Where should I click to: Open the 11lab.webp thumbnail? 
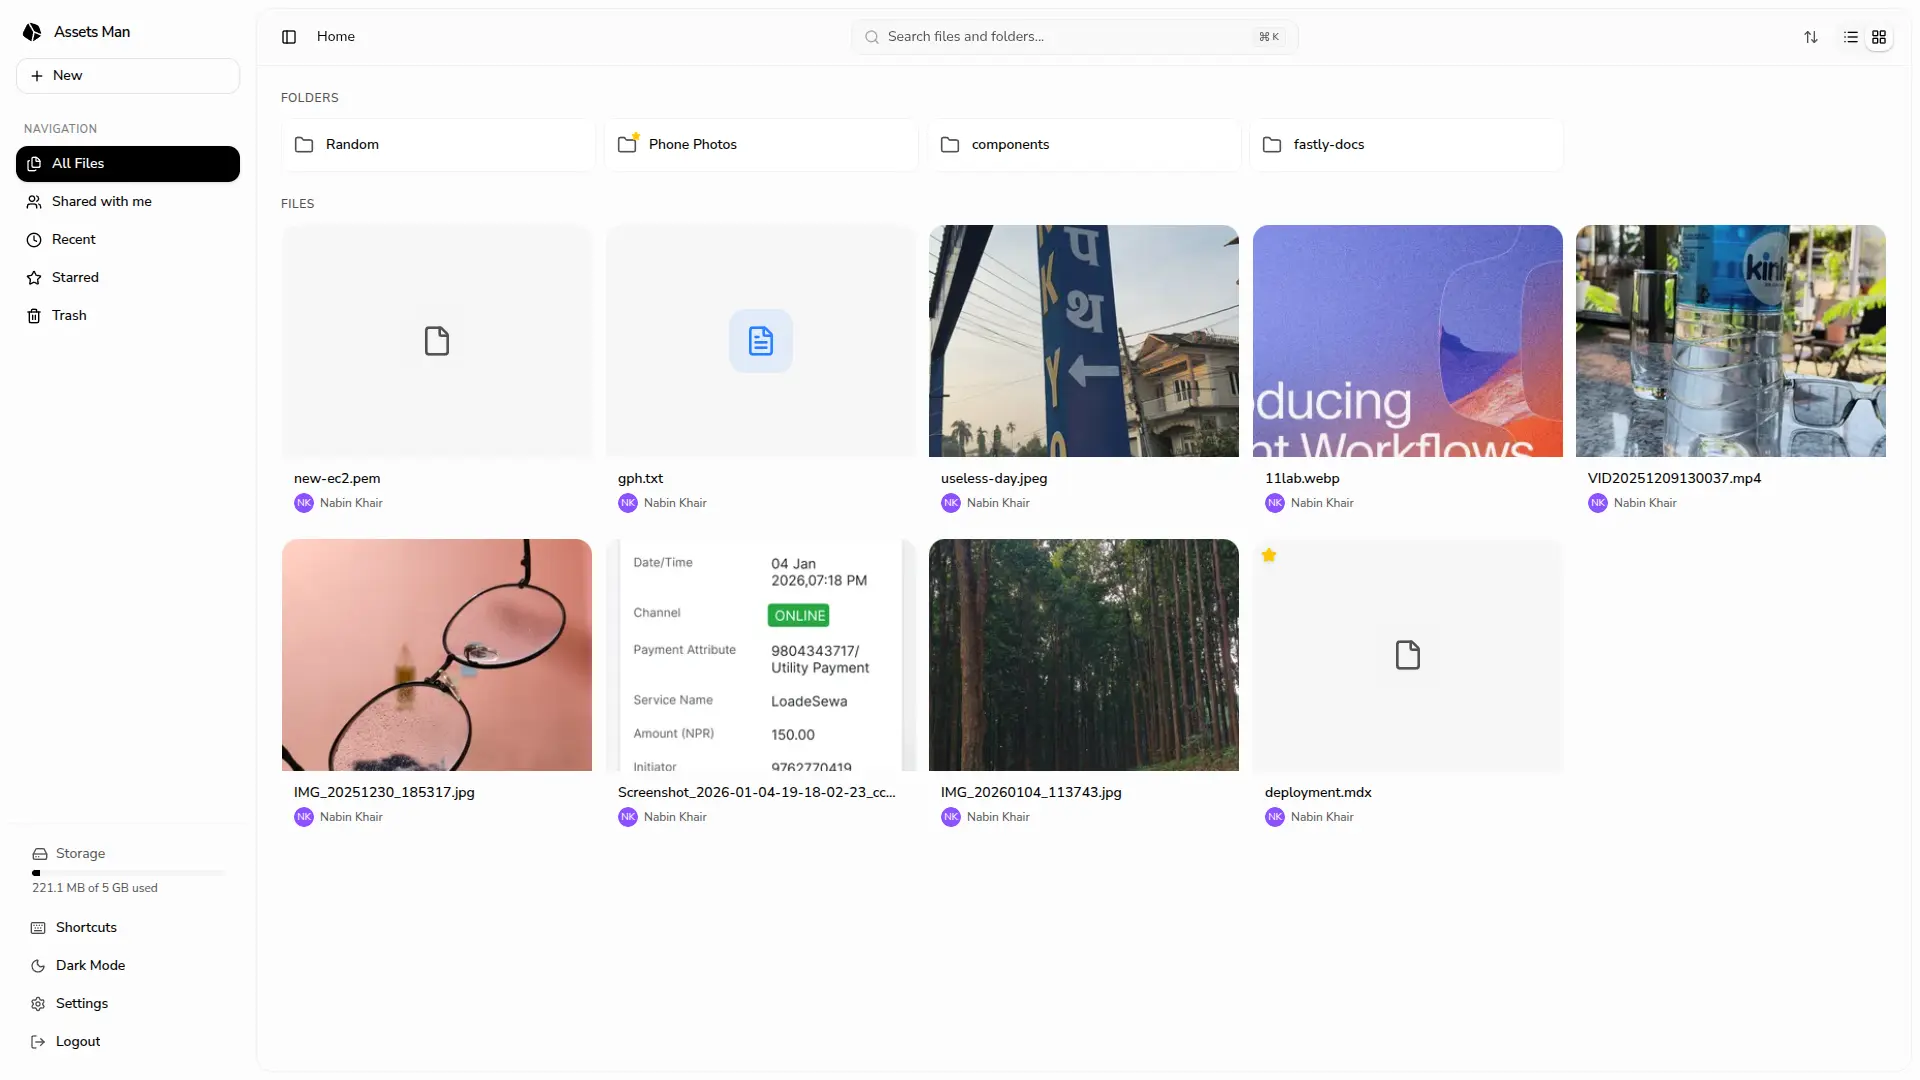tap(1406, 340)
